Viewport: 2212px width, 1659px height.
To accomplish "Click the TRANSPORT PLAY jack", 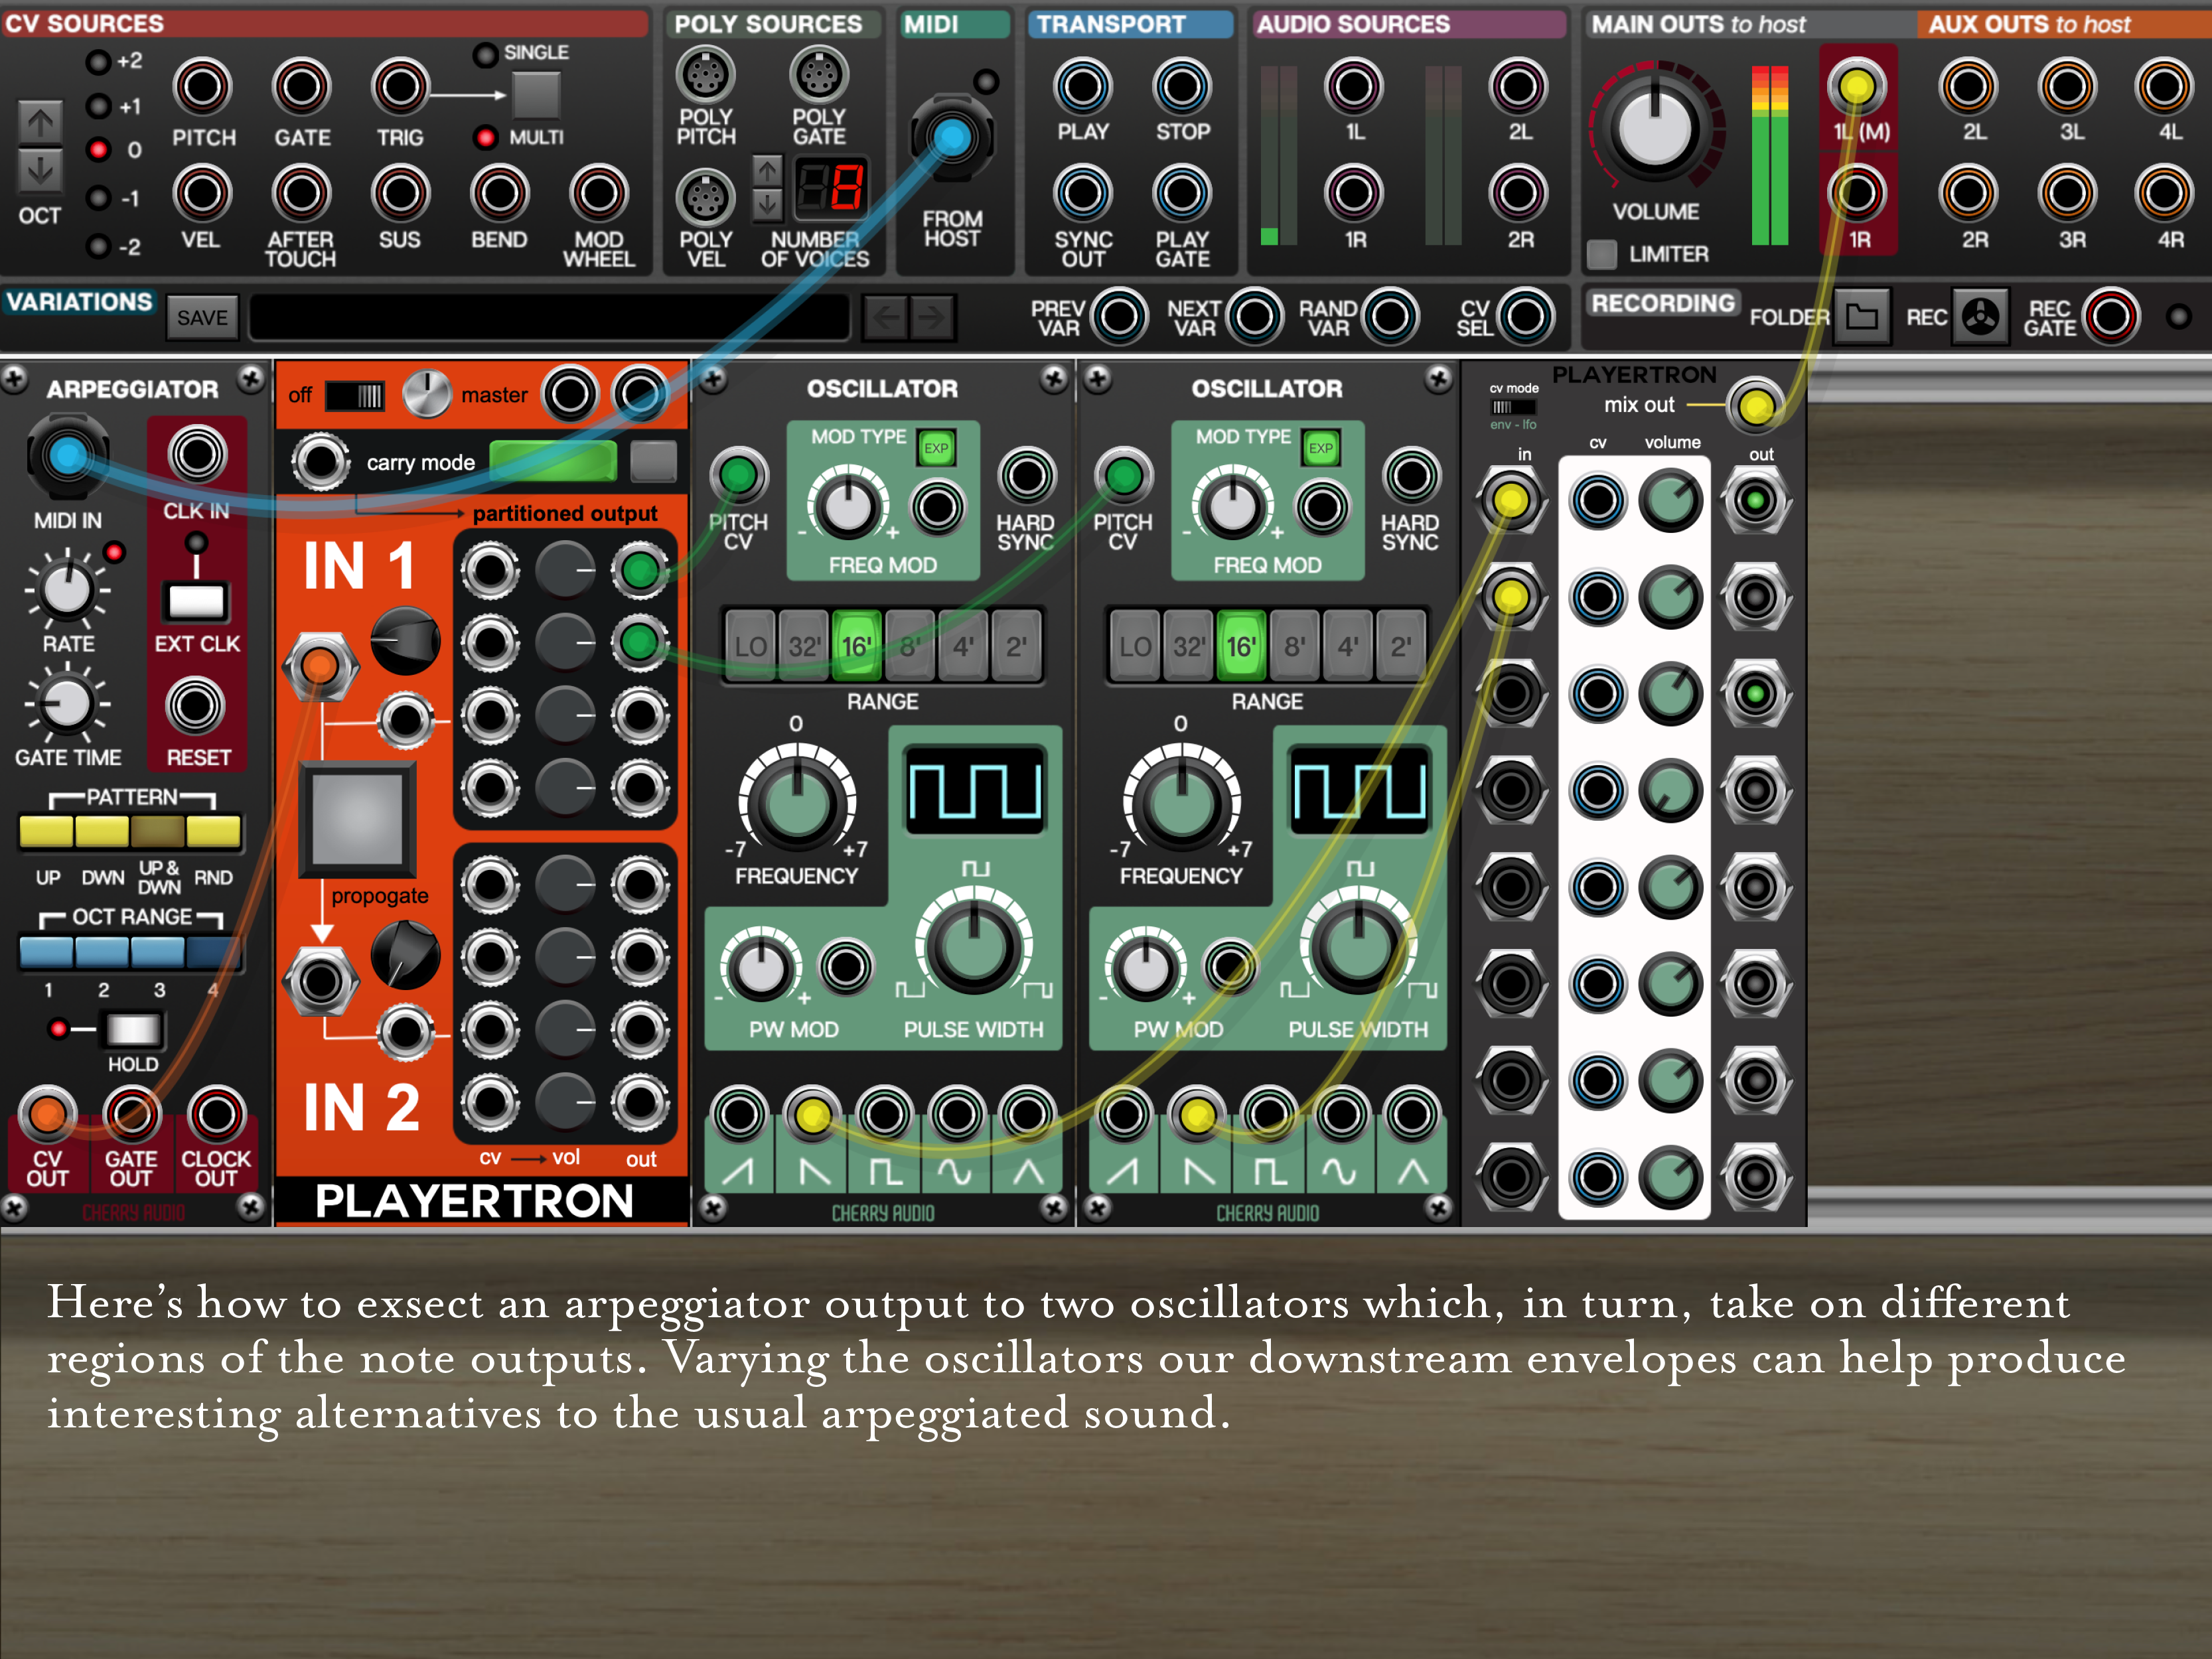I will [1082, 87].
